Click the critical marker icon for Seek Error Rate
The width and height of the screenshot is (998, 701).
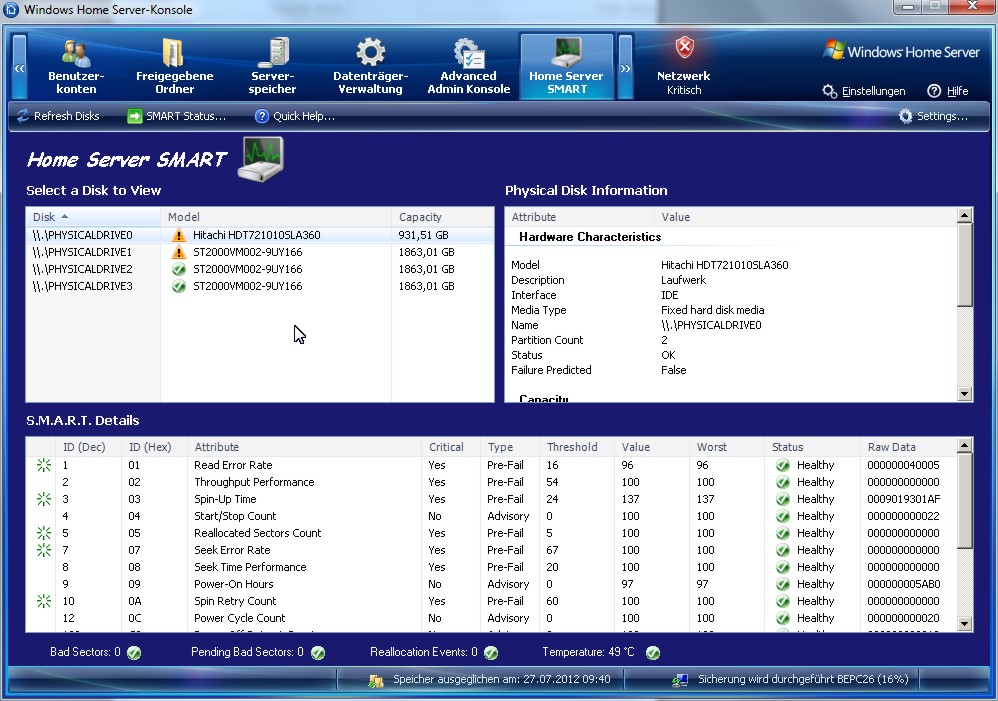point(43,550)
